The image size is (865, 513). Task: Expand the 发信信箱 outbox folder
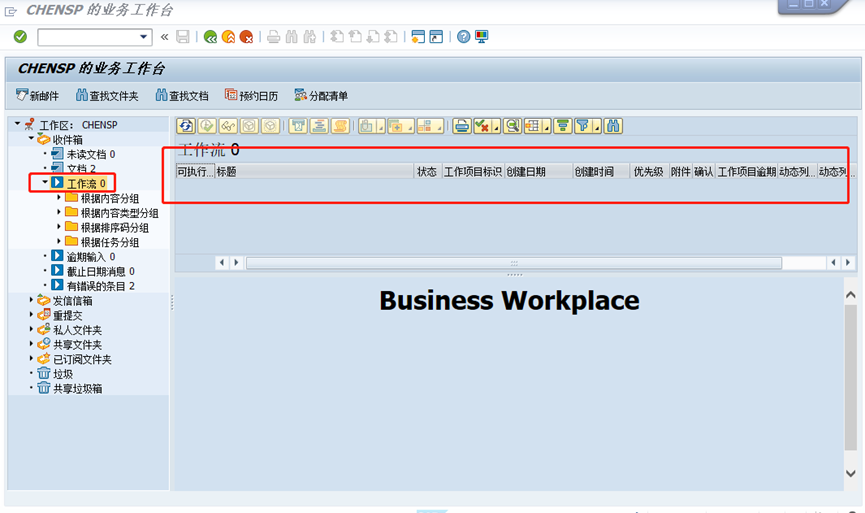click(x=31, y=300)
